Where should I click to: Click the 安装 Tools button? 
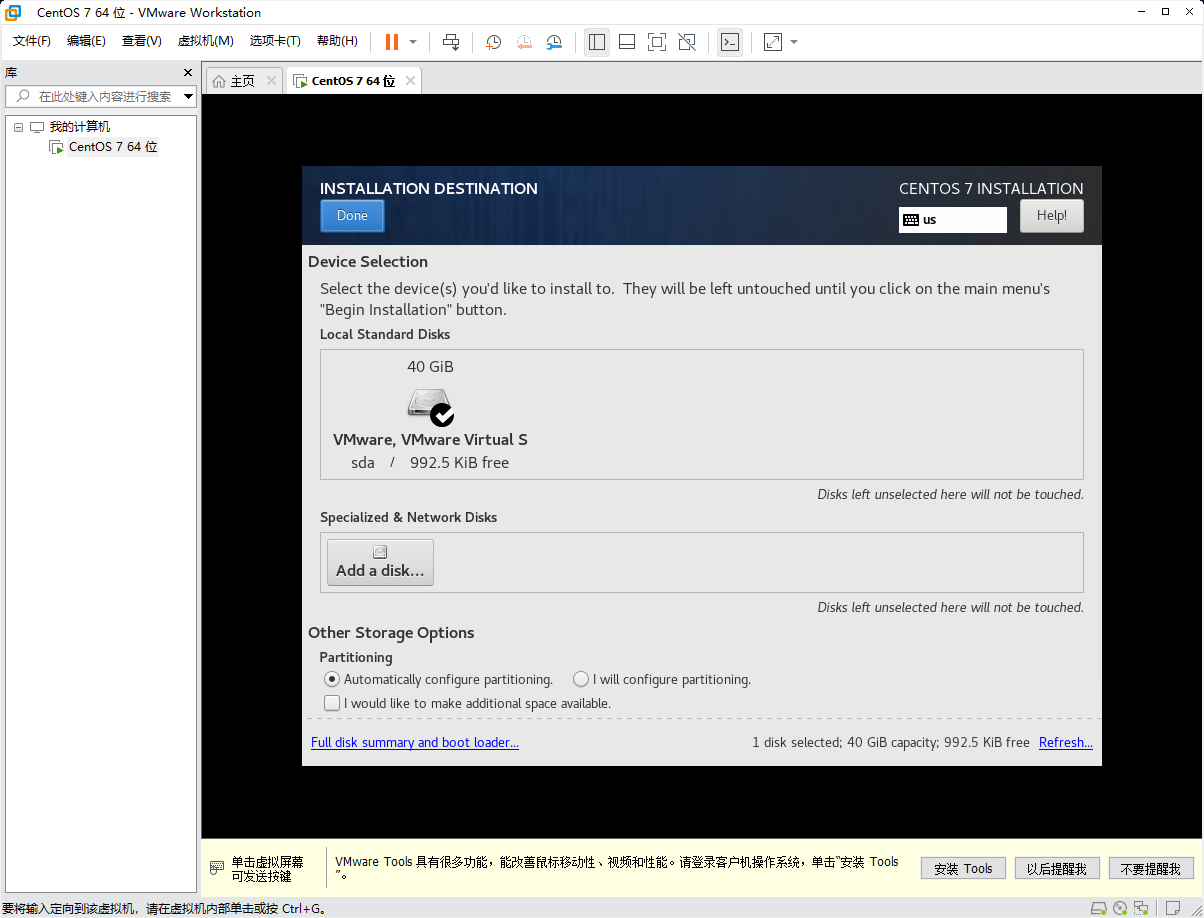[x=963, y=869]
